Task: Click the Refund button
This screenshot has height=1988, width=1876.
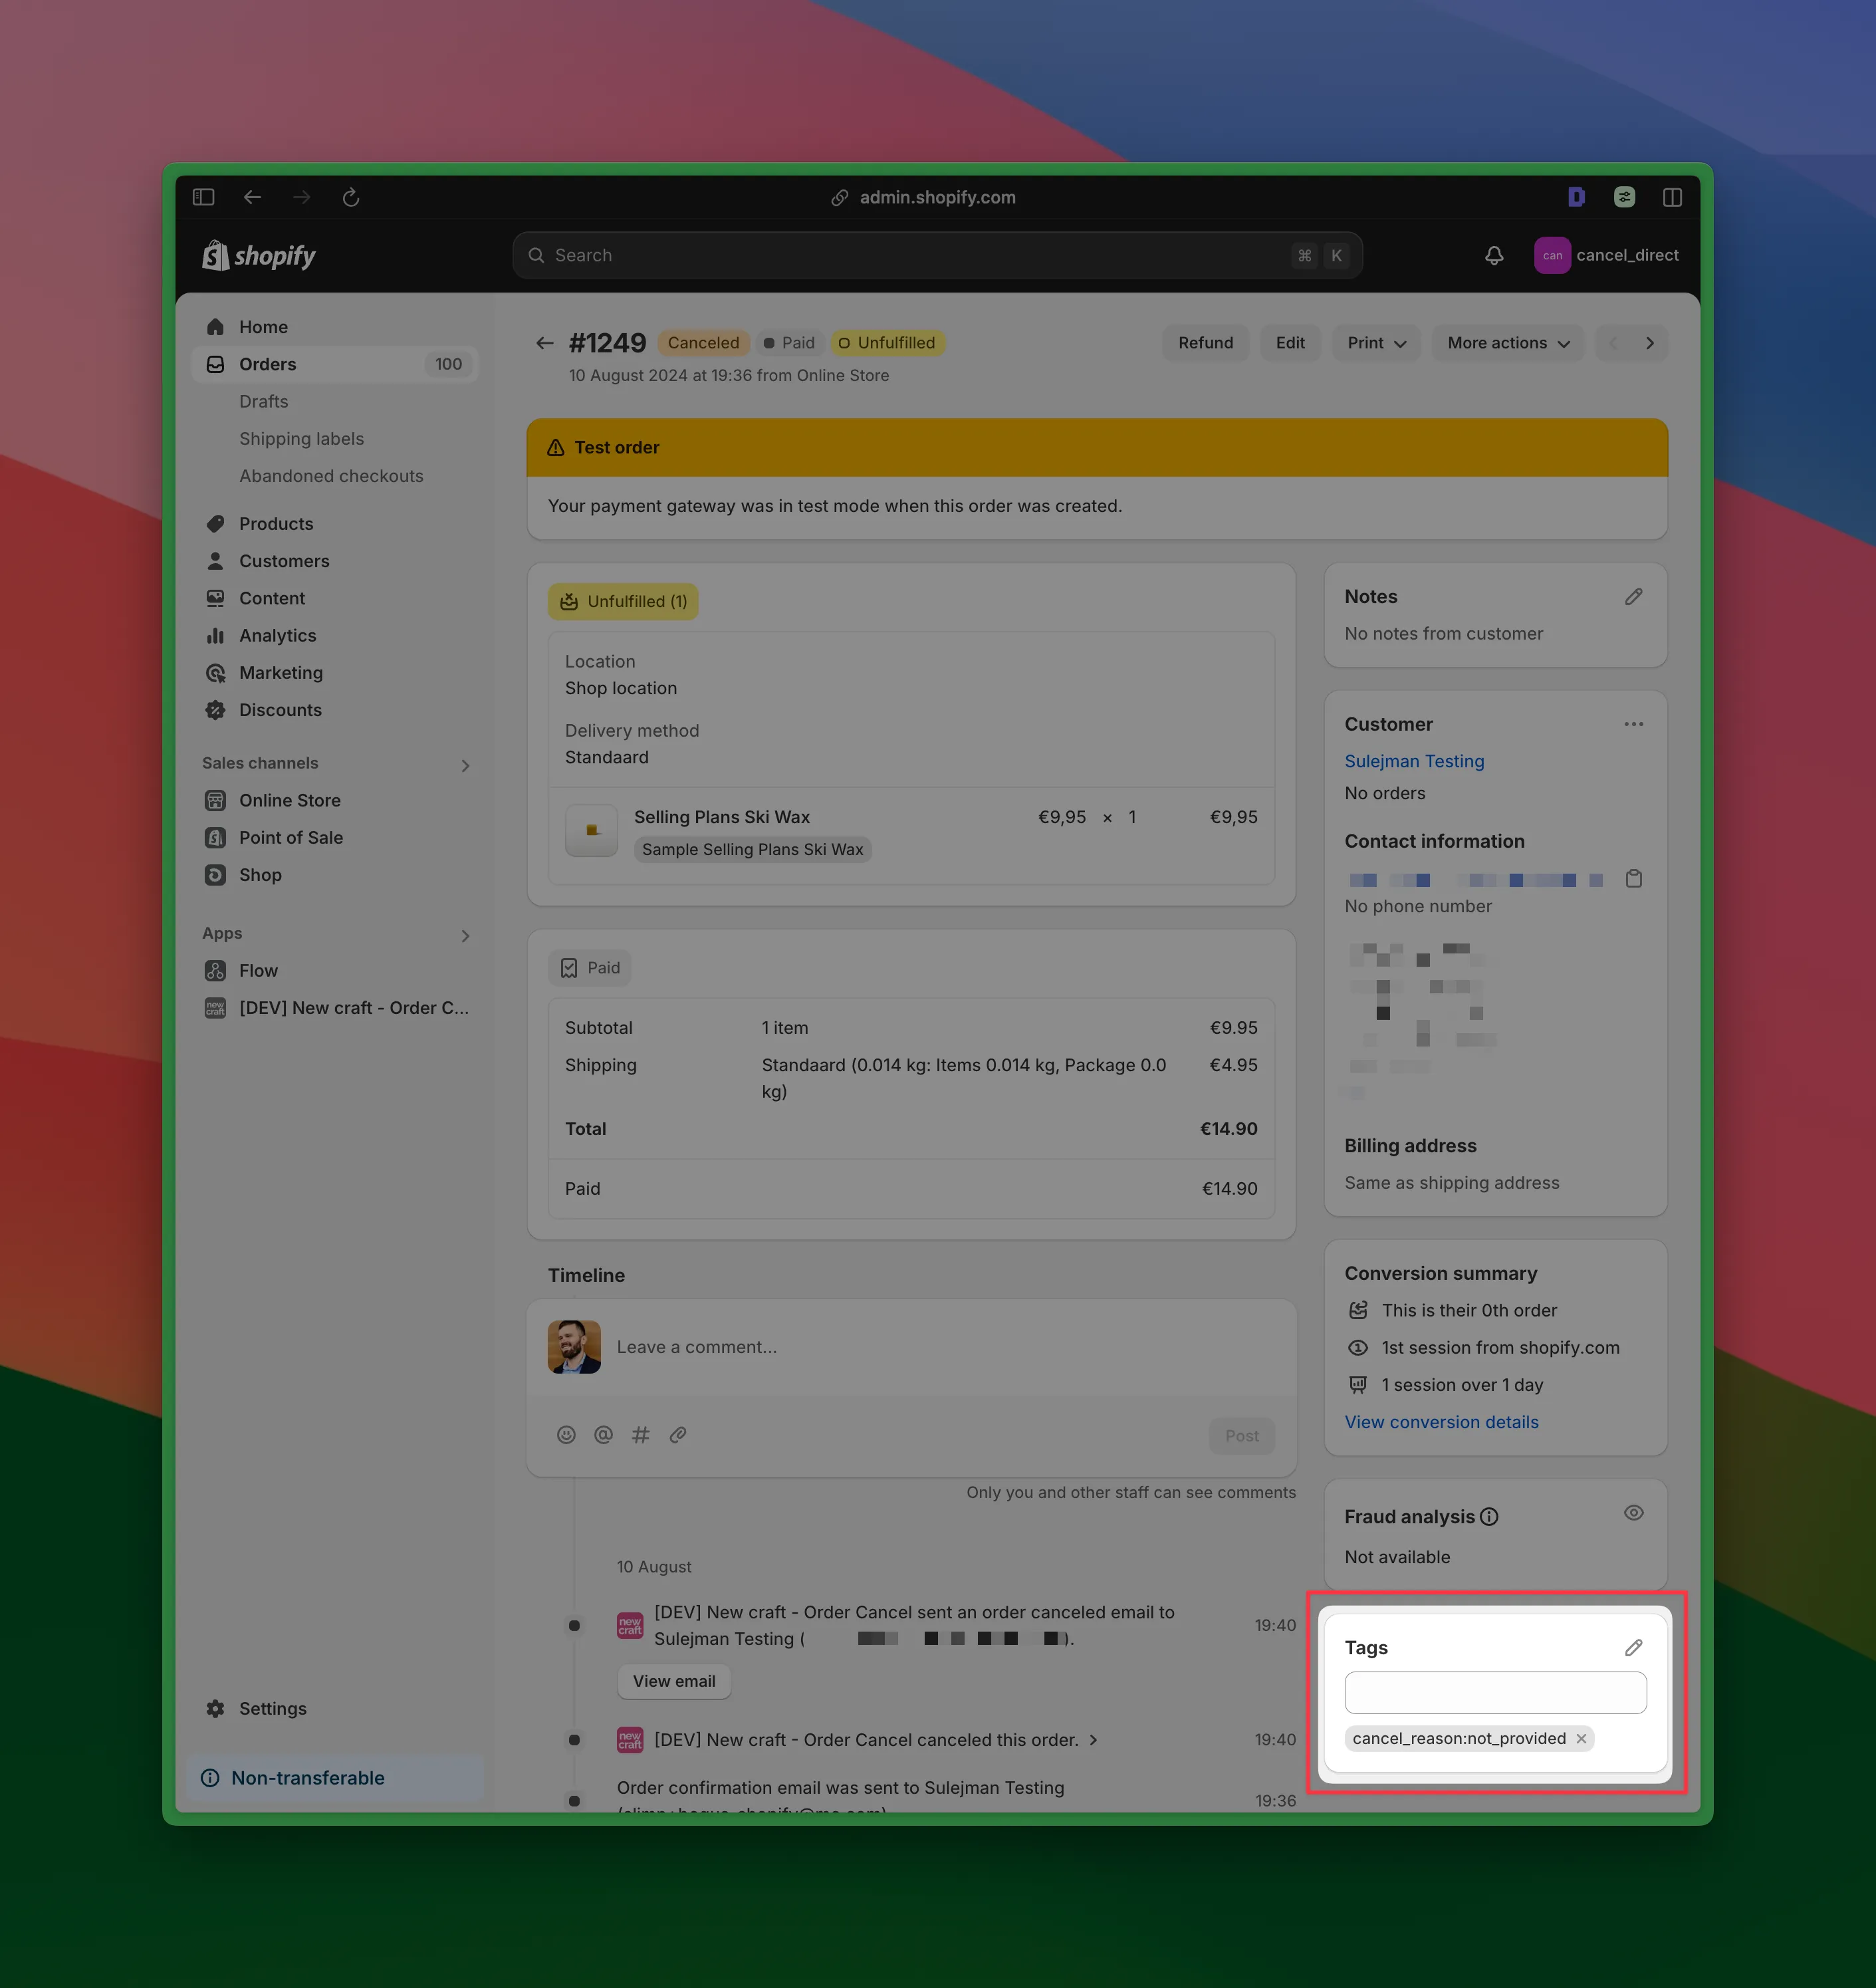Action: click(1205, 343)
